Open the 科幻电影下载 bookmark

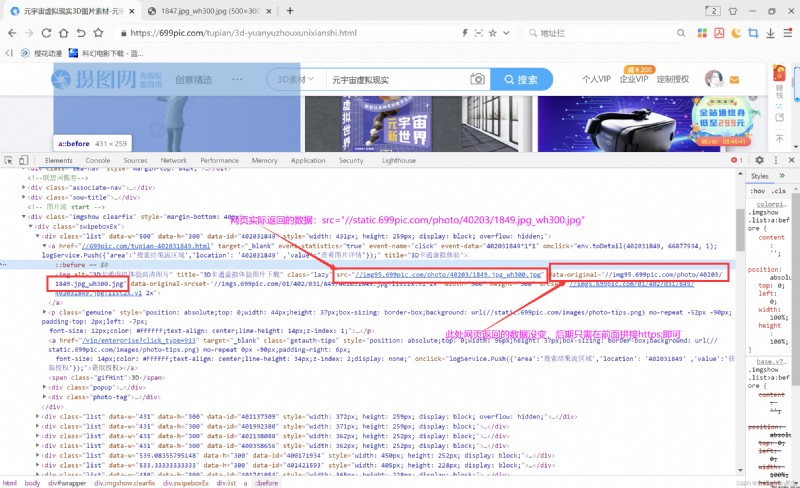click(106, 53)
